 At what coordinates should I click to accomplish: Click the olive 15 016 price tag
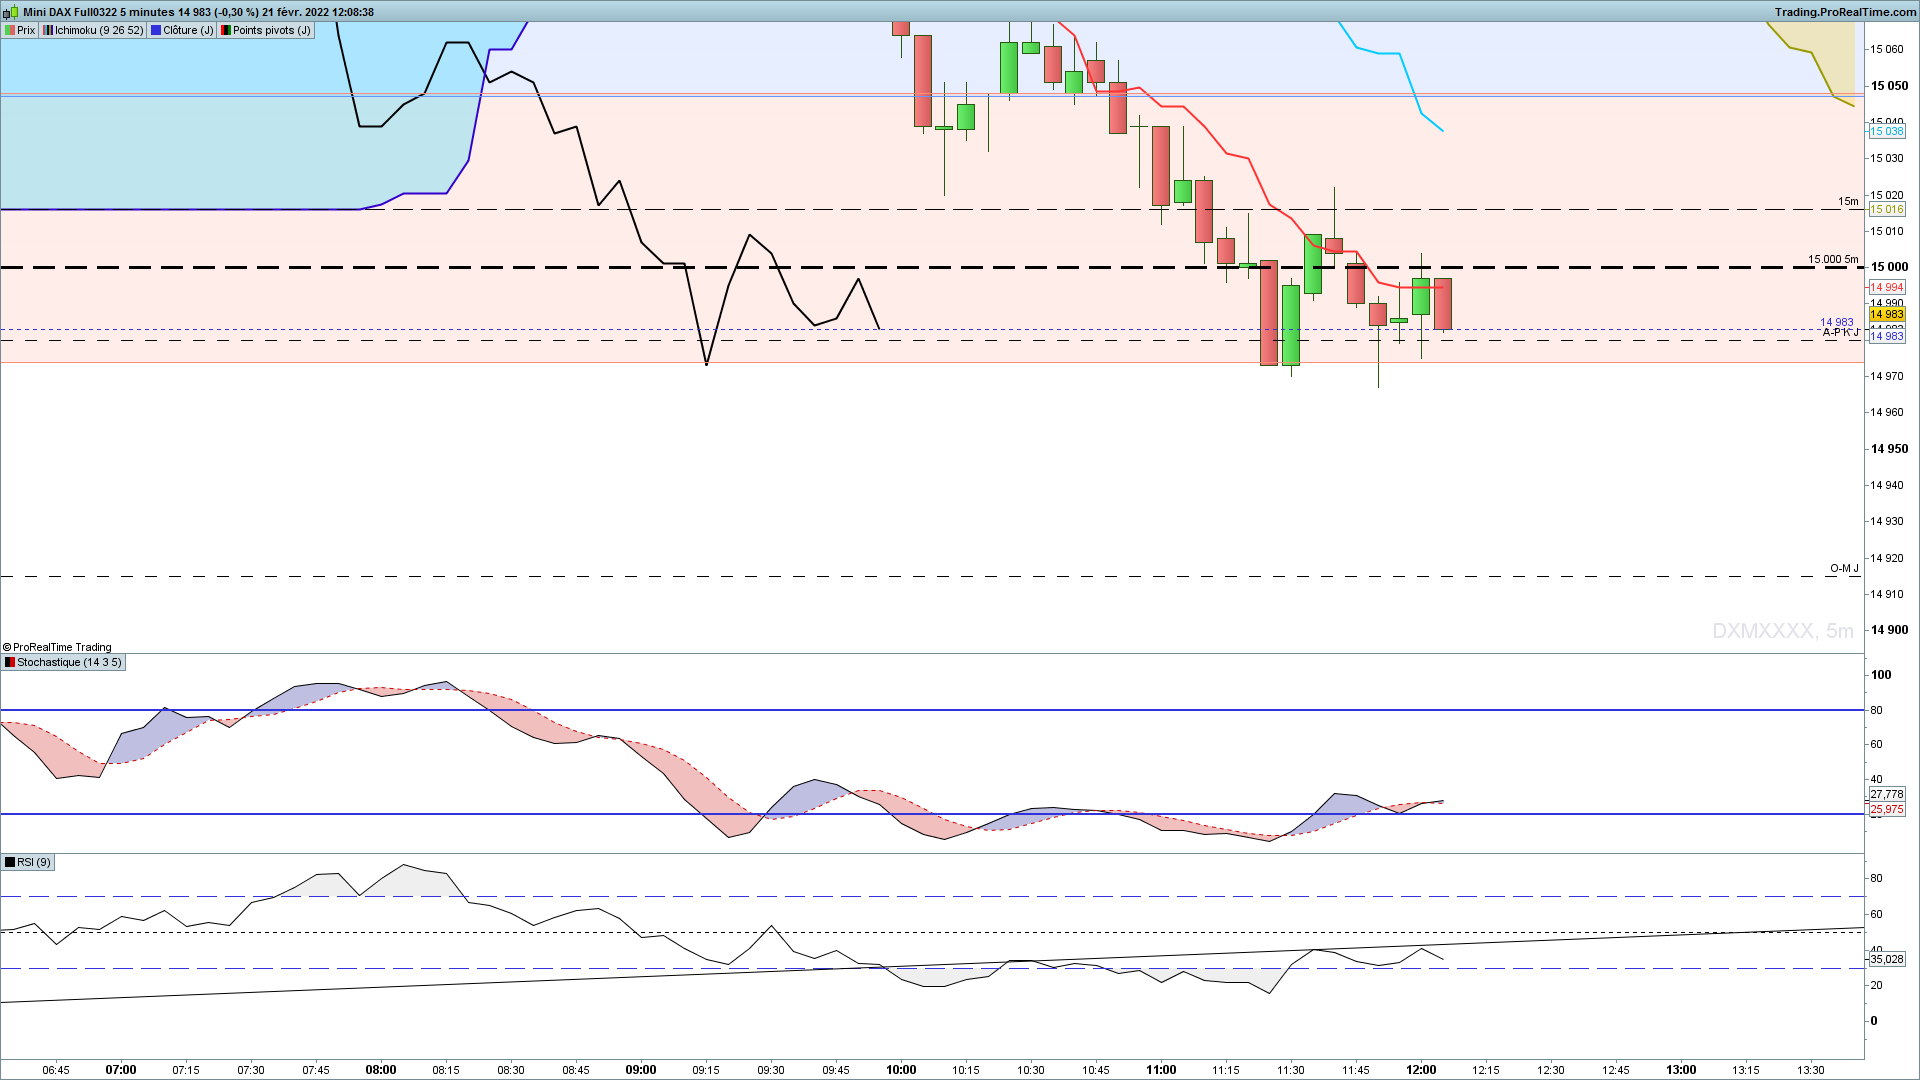click(1887, 210)
